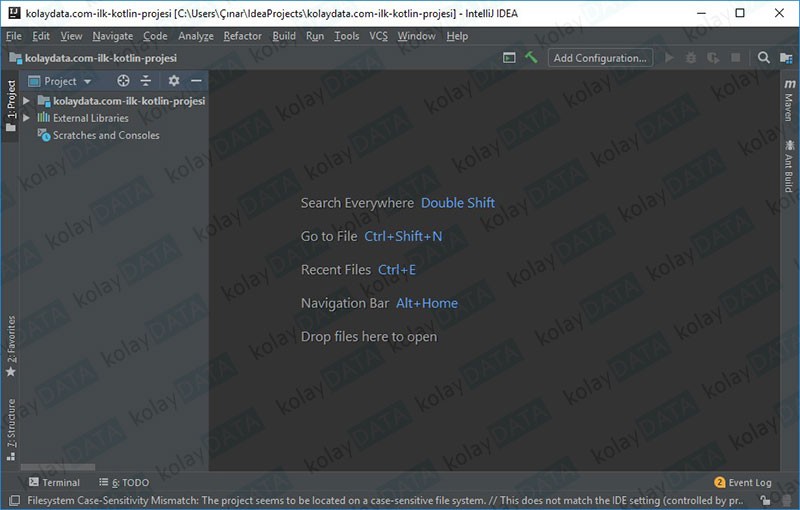Open Project Structure icon at top right

point(786,58)
